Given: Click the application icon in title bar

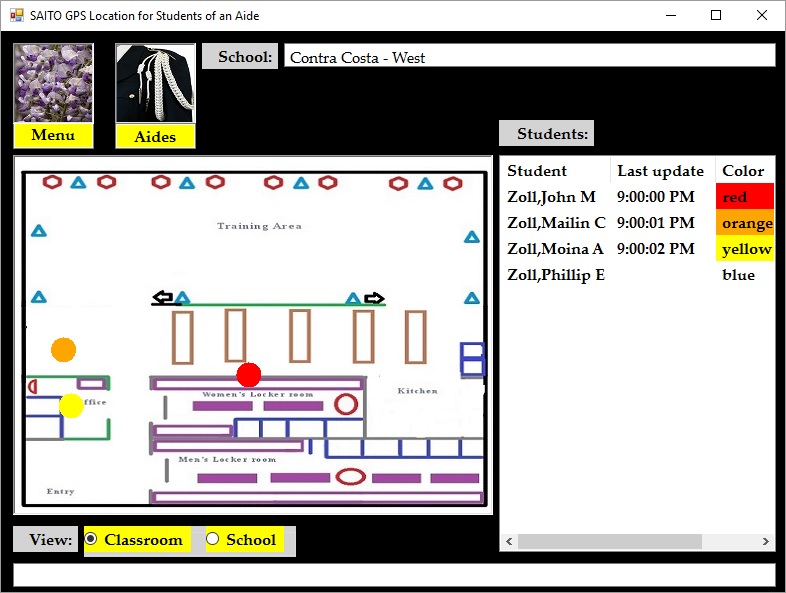Looking at the screenshot, I should (x=17, y=15).
